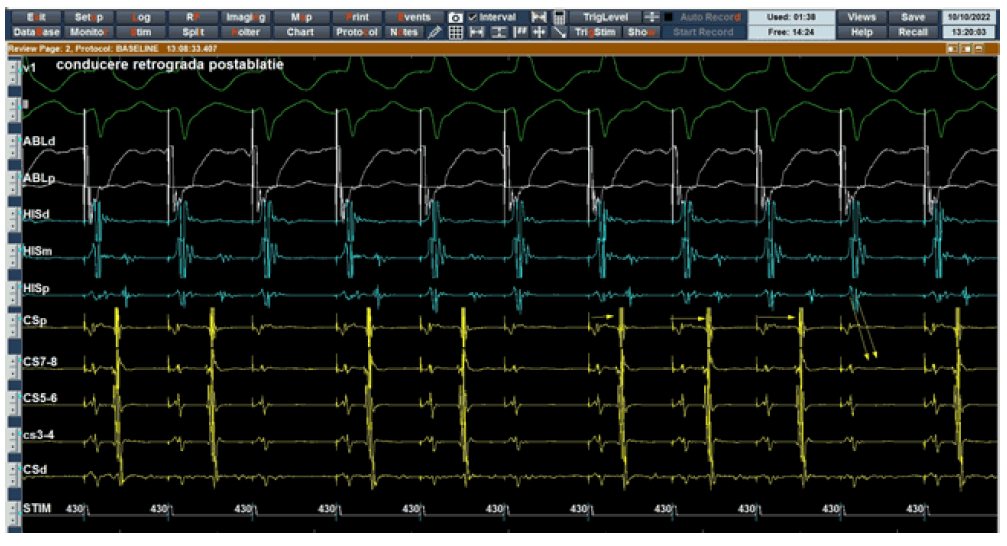Image resolution: width=1007 pixels, height=546 pixels.
Task: Click the bowtie-shaped icon next to Interval
Action: pos(539,17)
